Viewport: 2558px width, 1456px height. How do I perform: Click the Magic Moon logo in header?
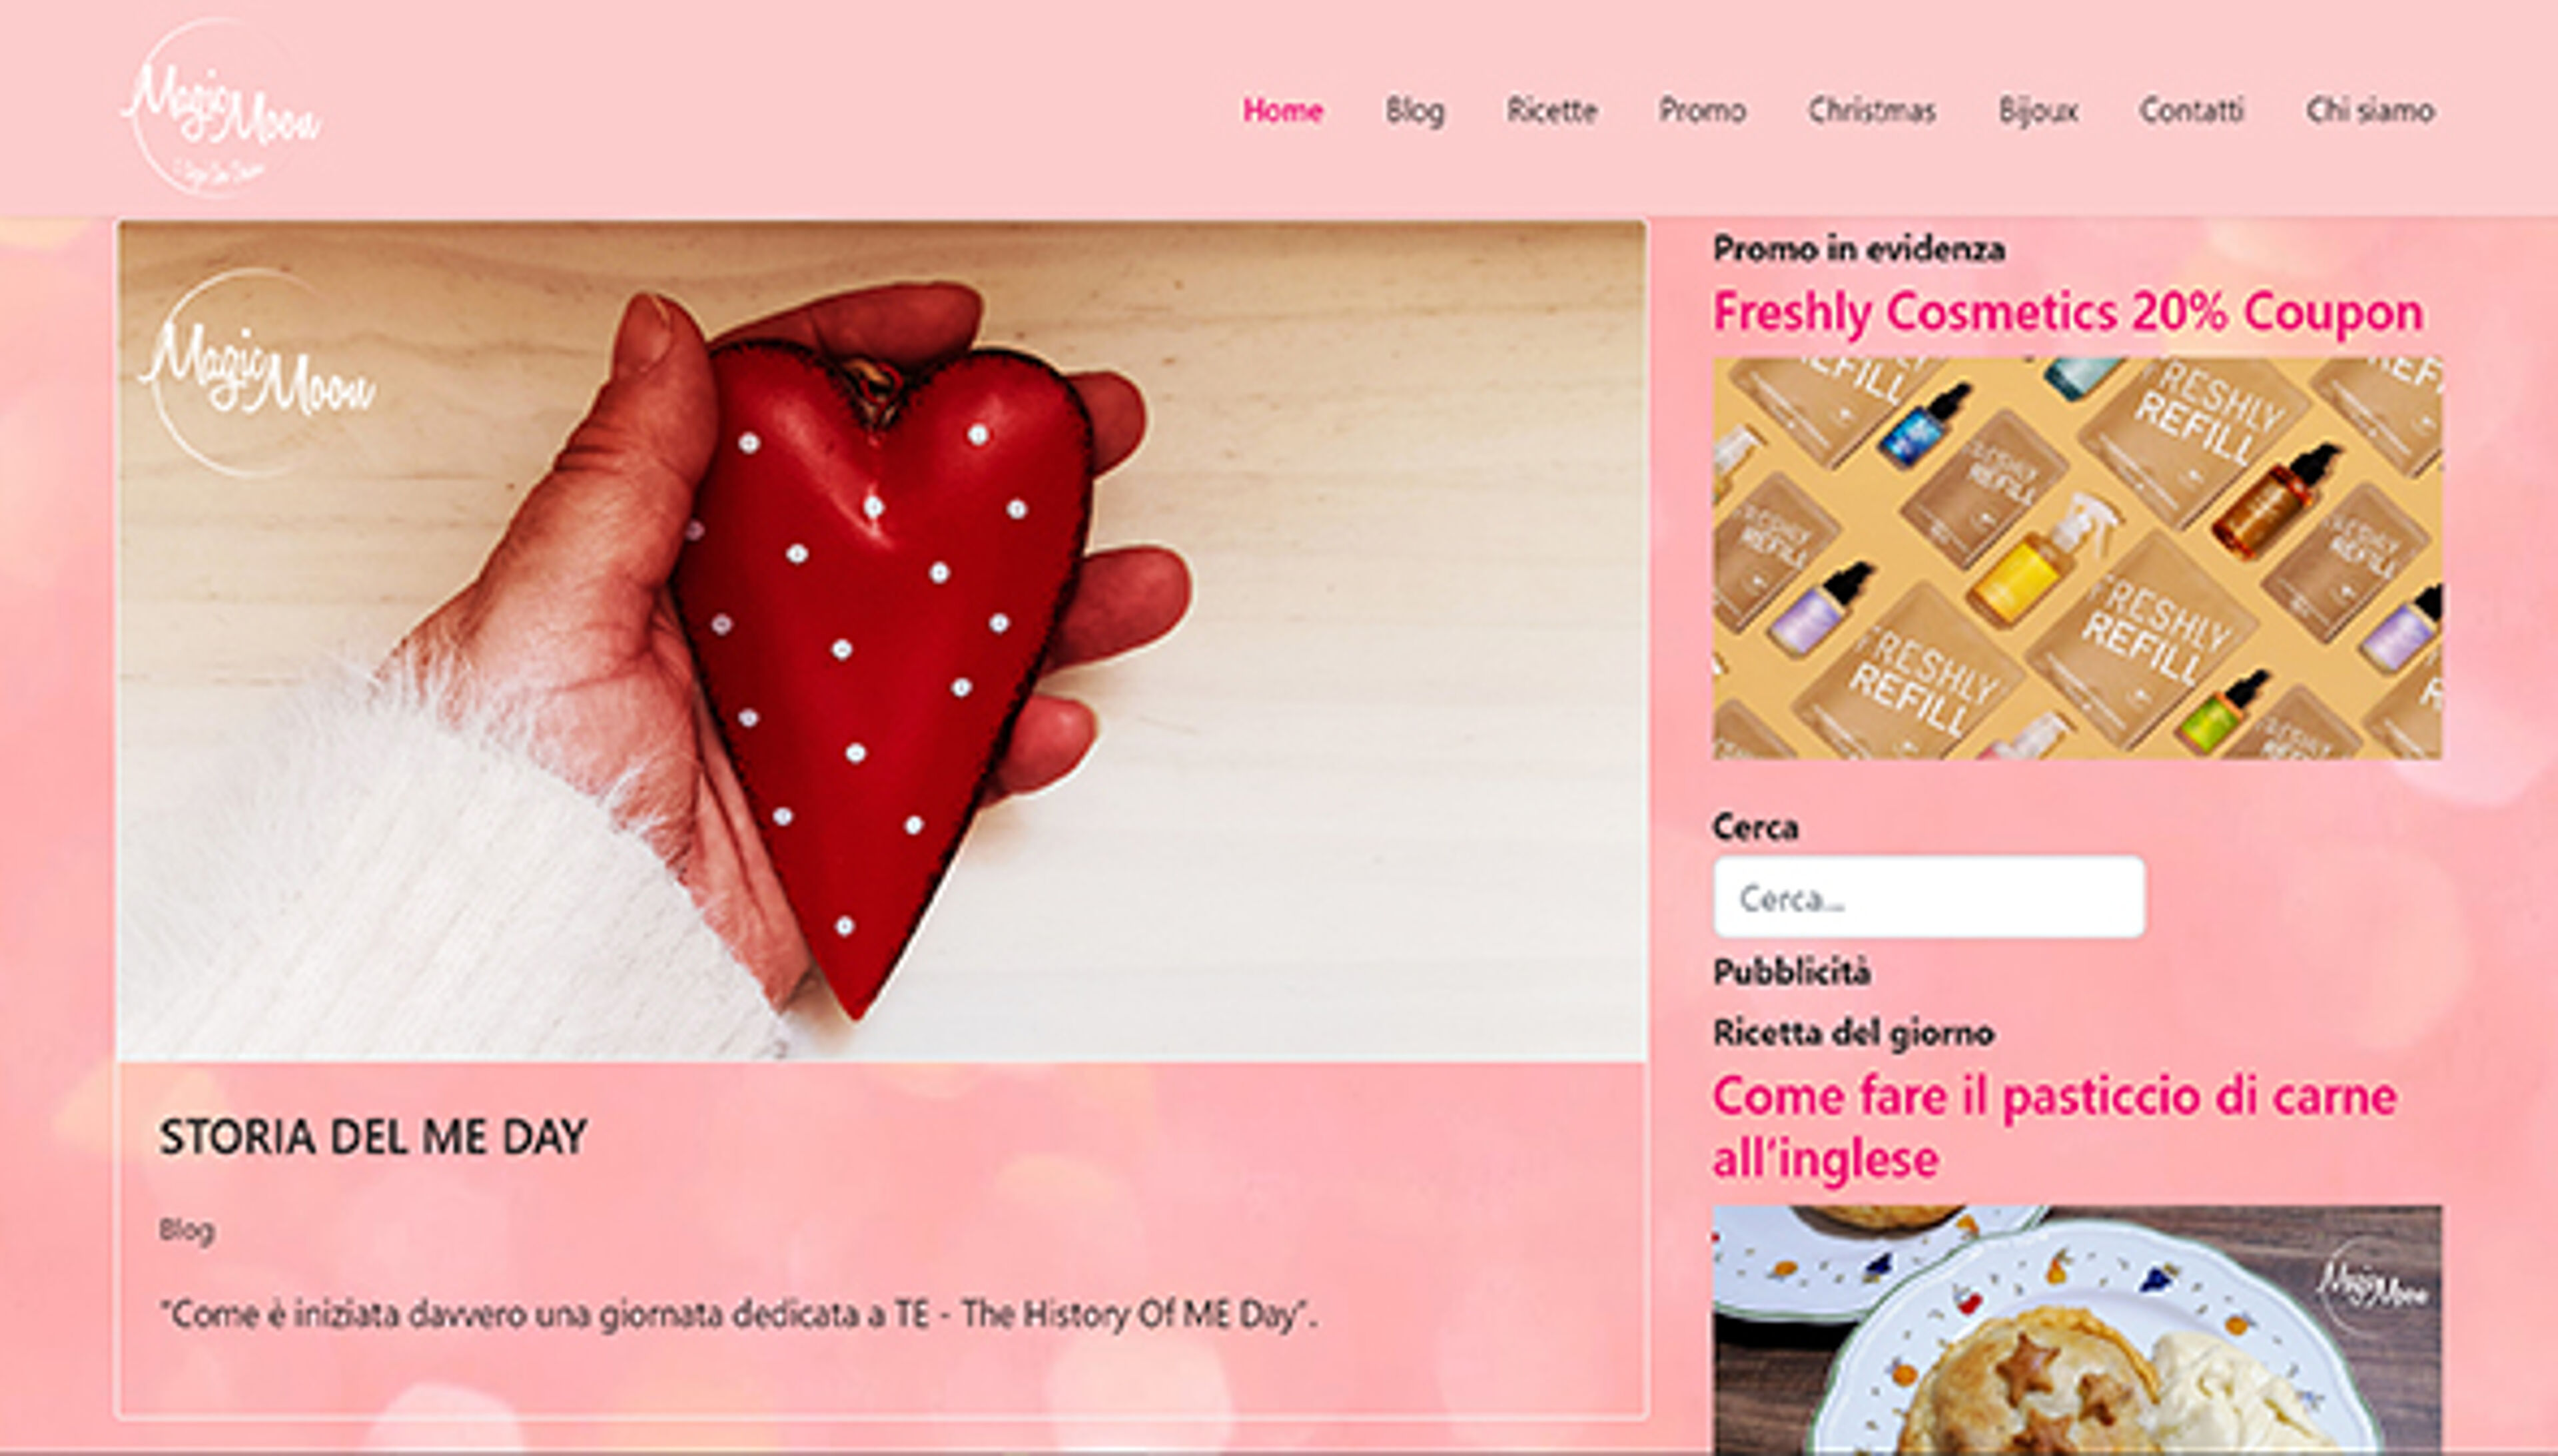click(x=221, y=108)
